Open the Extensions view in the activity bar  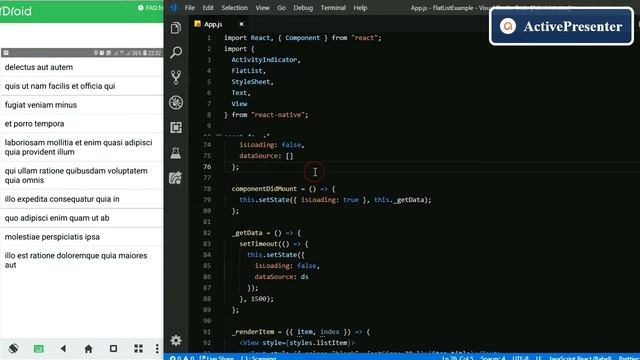(176, 128)
